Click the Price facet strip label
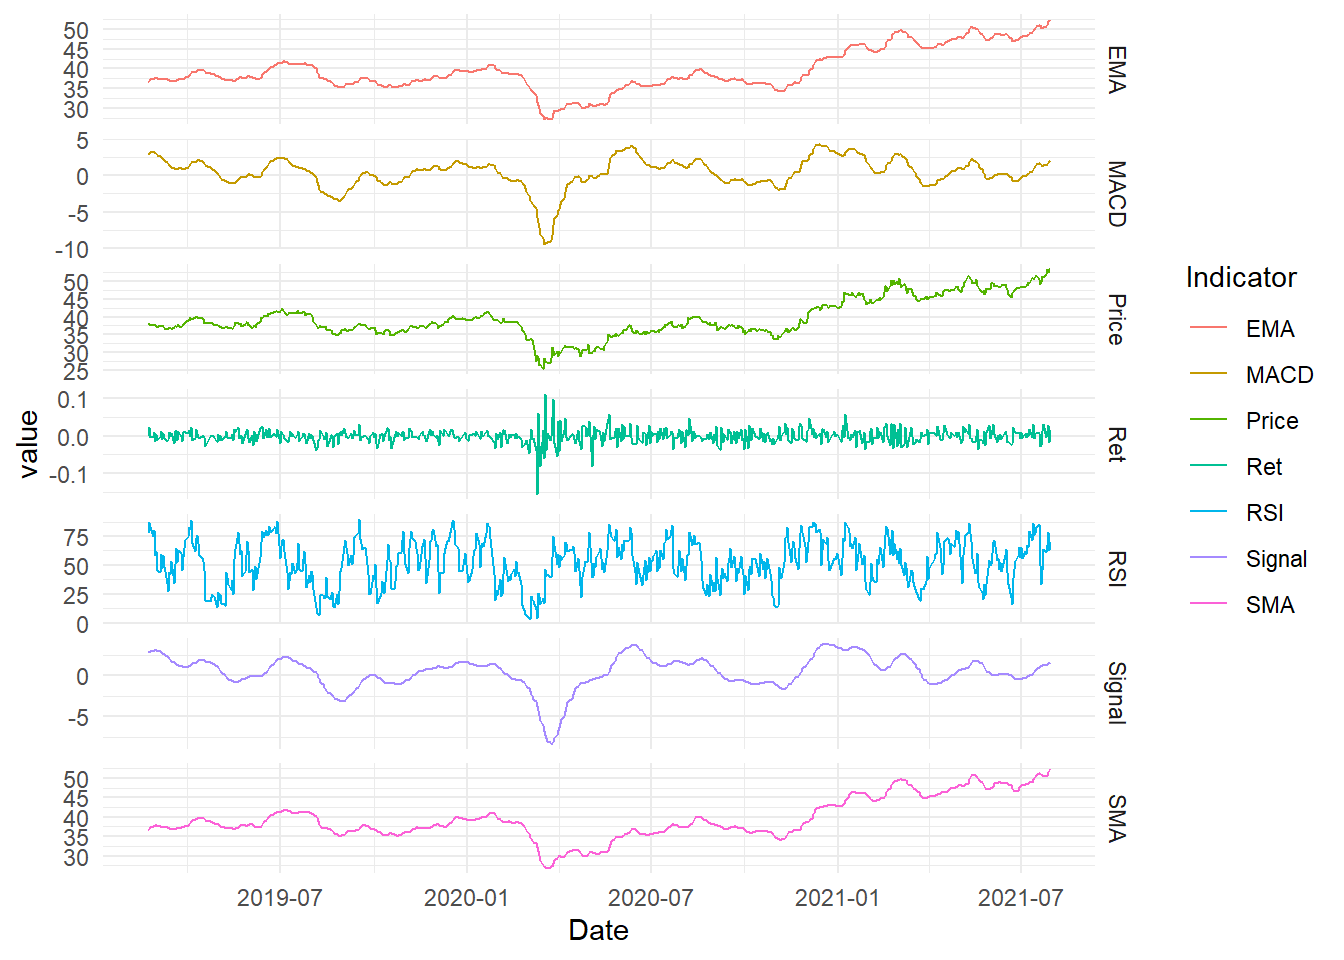 click(x=1116, y=319)
